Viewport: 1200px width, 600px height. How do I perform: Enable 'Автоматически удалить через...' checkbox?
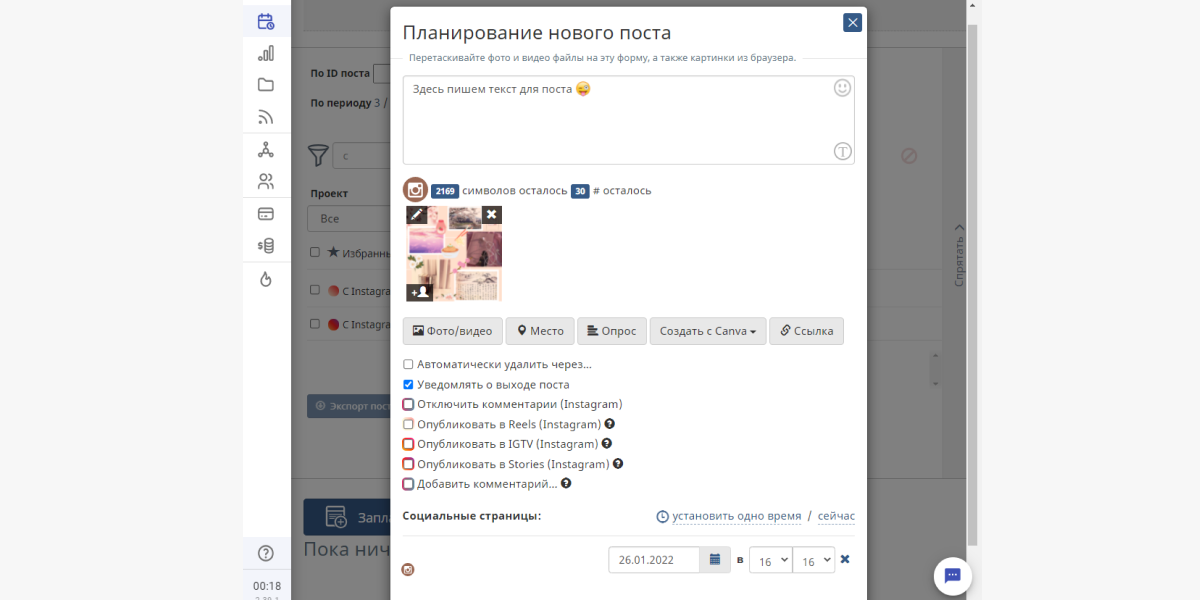point(408,365)
